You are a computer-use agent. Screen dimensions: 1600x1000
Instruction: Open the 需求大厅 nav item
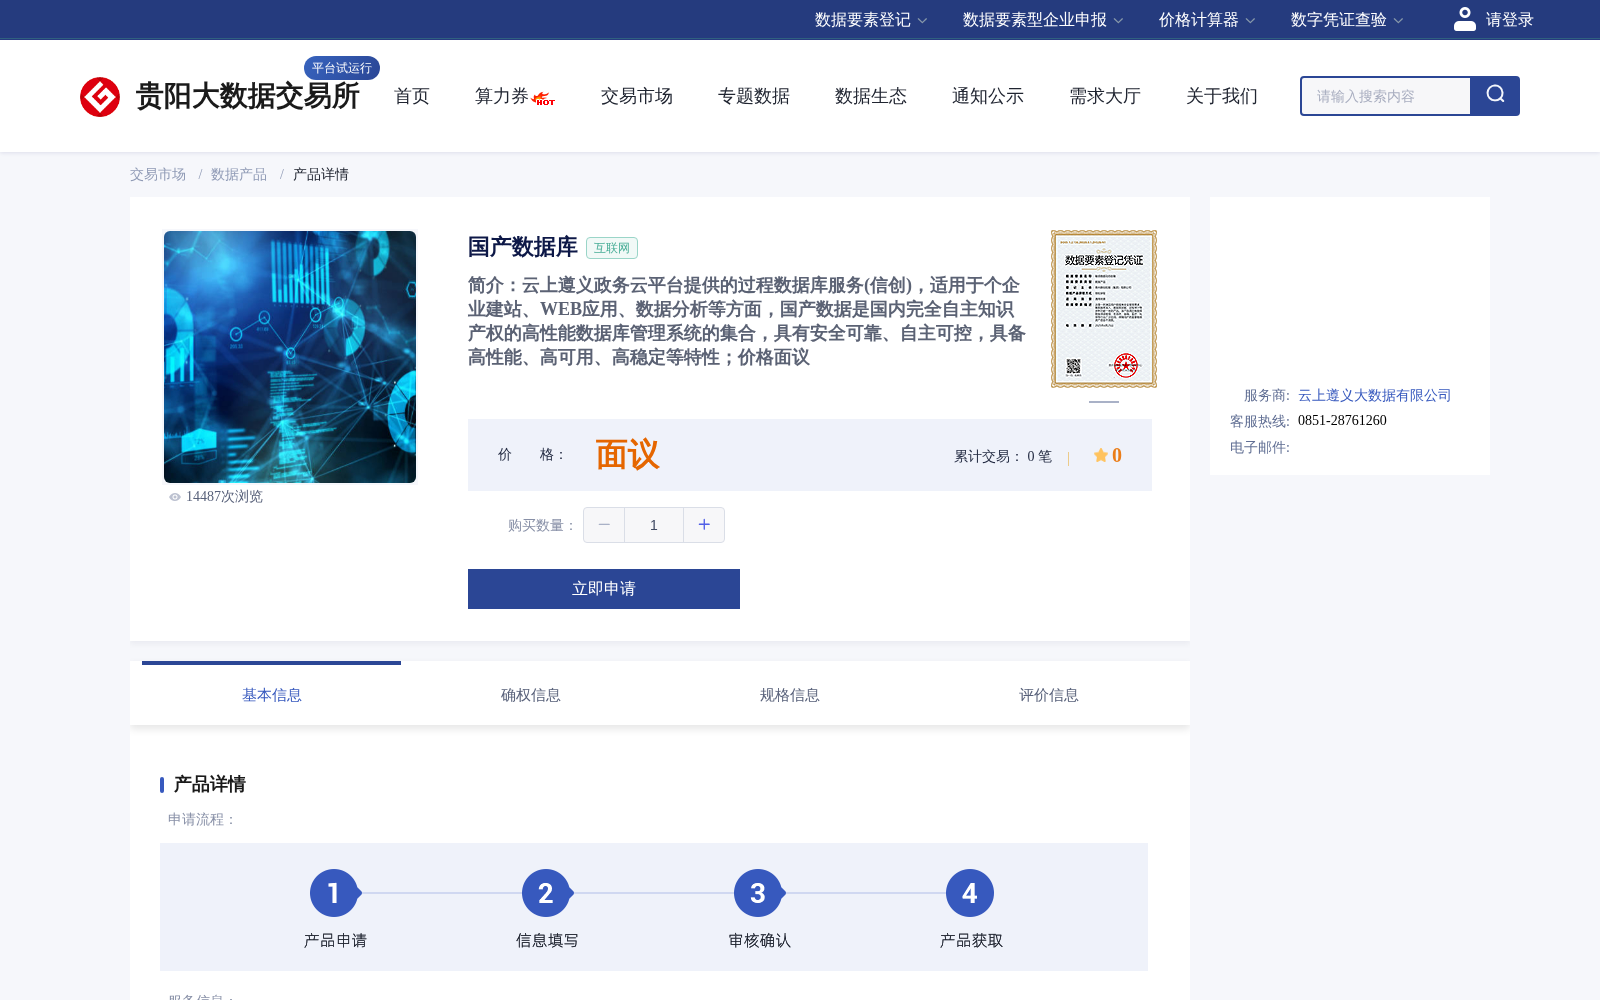[x=1105, y=96]
